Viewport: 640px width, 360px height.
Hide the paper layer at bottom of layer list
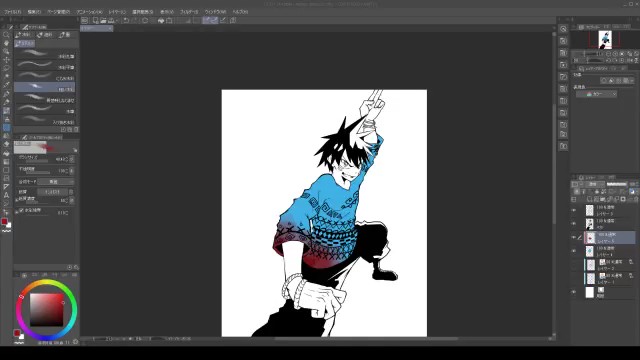click(574, 292)
